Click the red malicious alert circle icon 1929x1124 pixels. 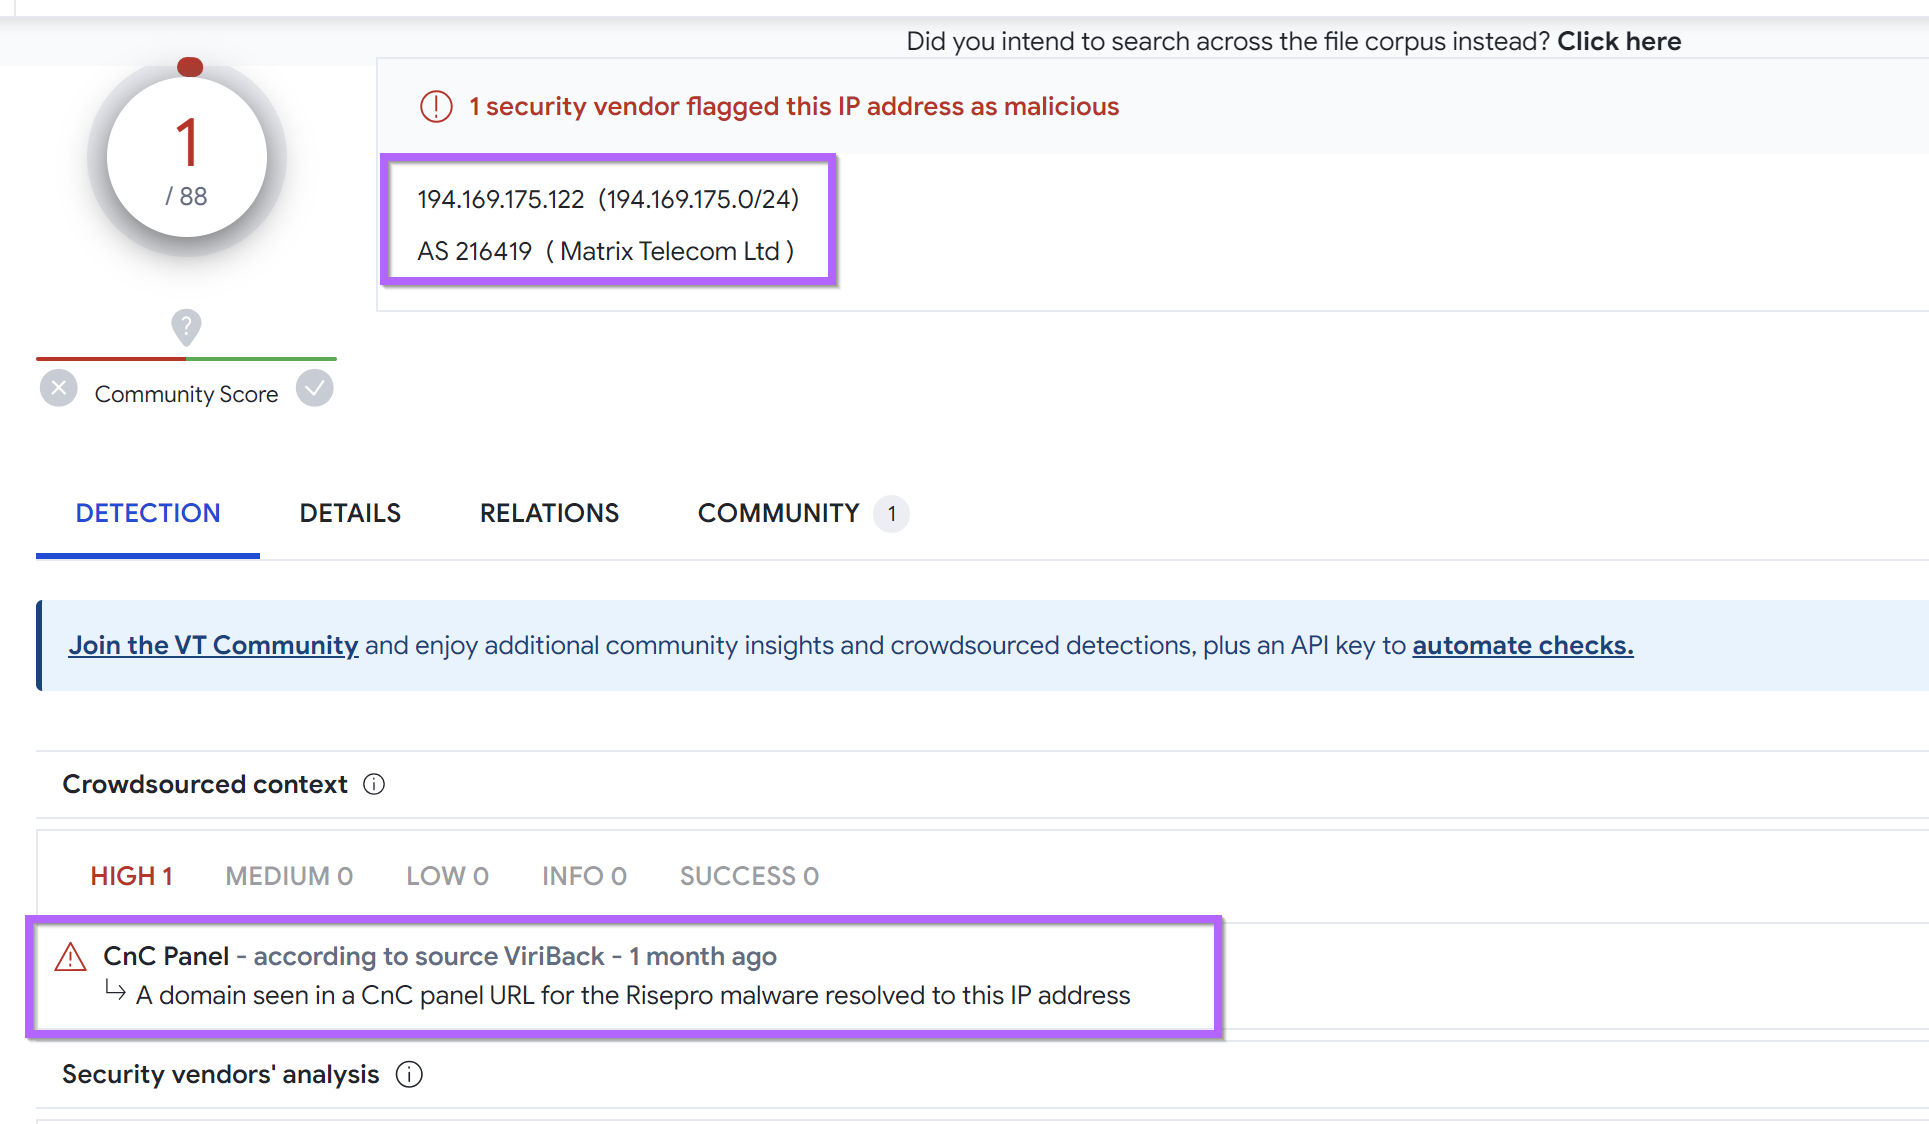436,106
